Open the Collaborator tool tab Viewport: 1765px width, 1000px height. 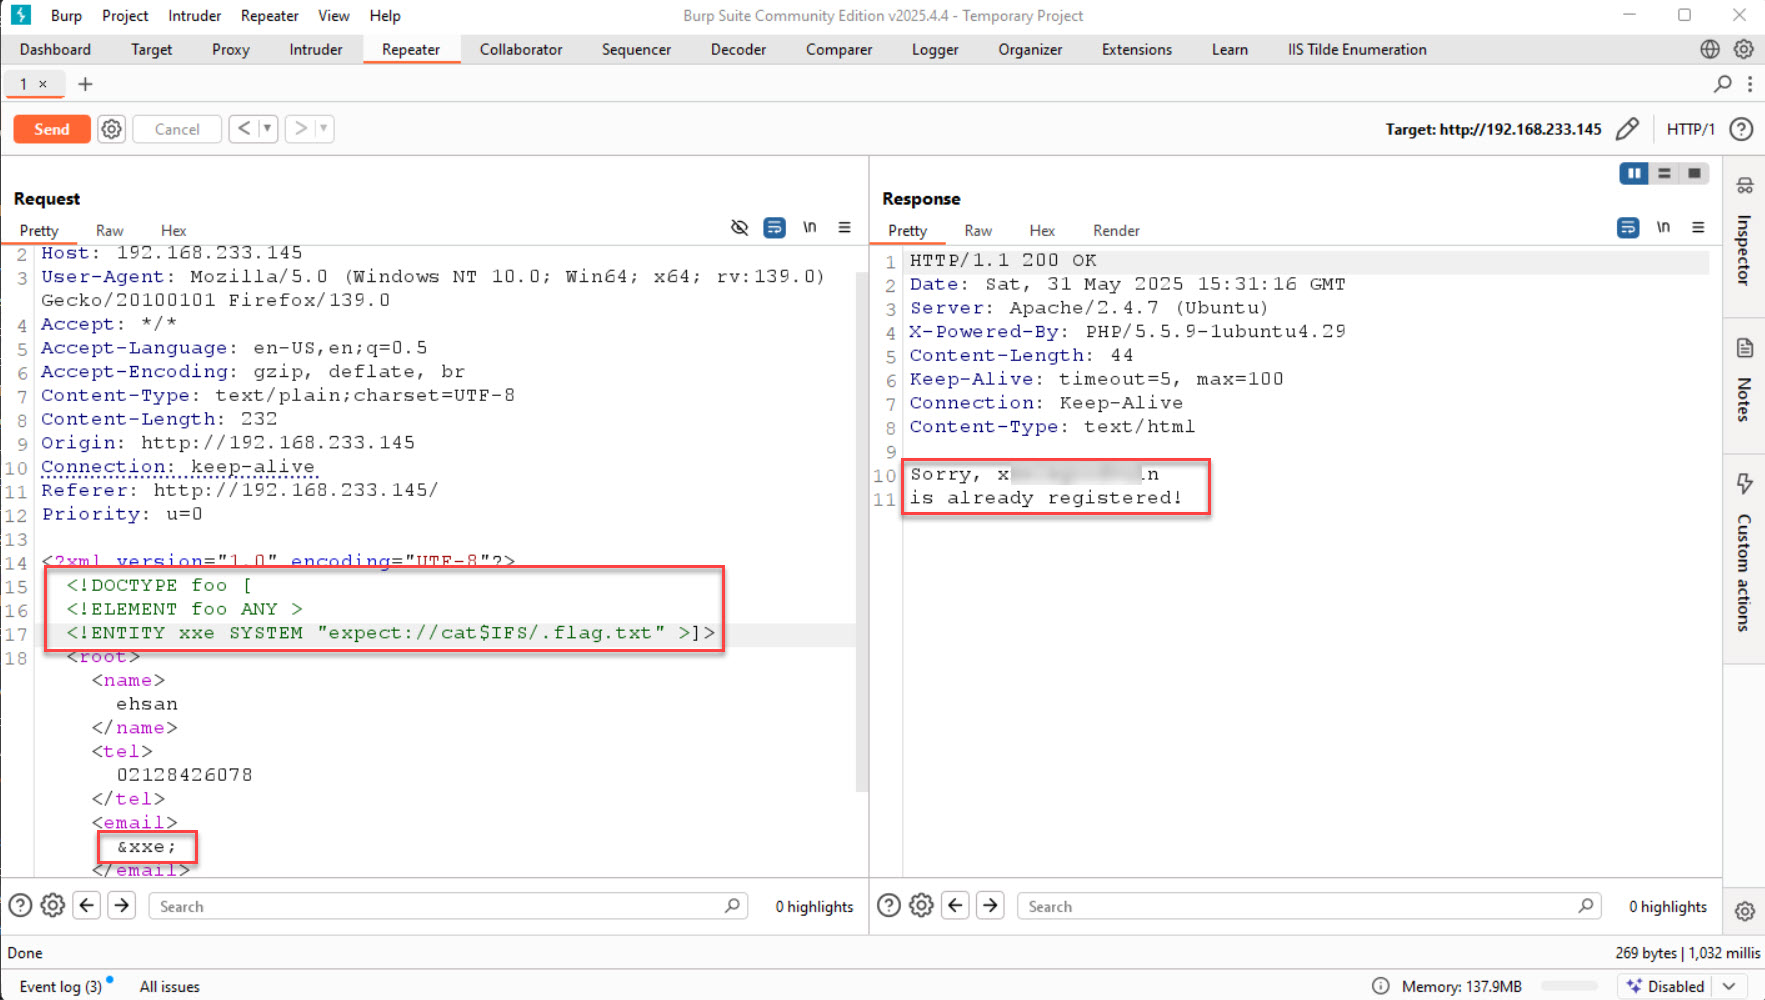521,49
